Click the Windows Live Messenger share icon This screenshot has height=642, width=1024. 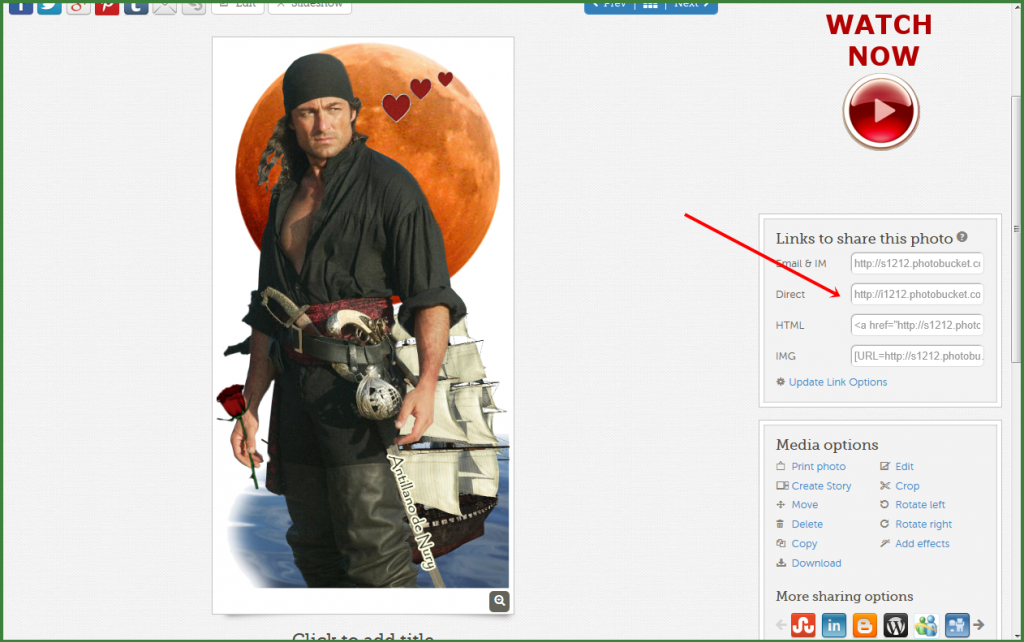coord(926,626)
